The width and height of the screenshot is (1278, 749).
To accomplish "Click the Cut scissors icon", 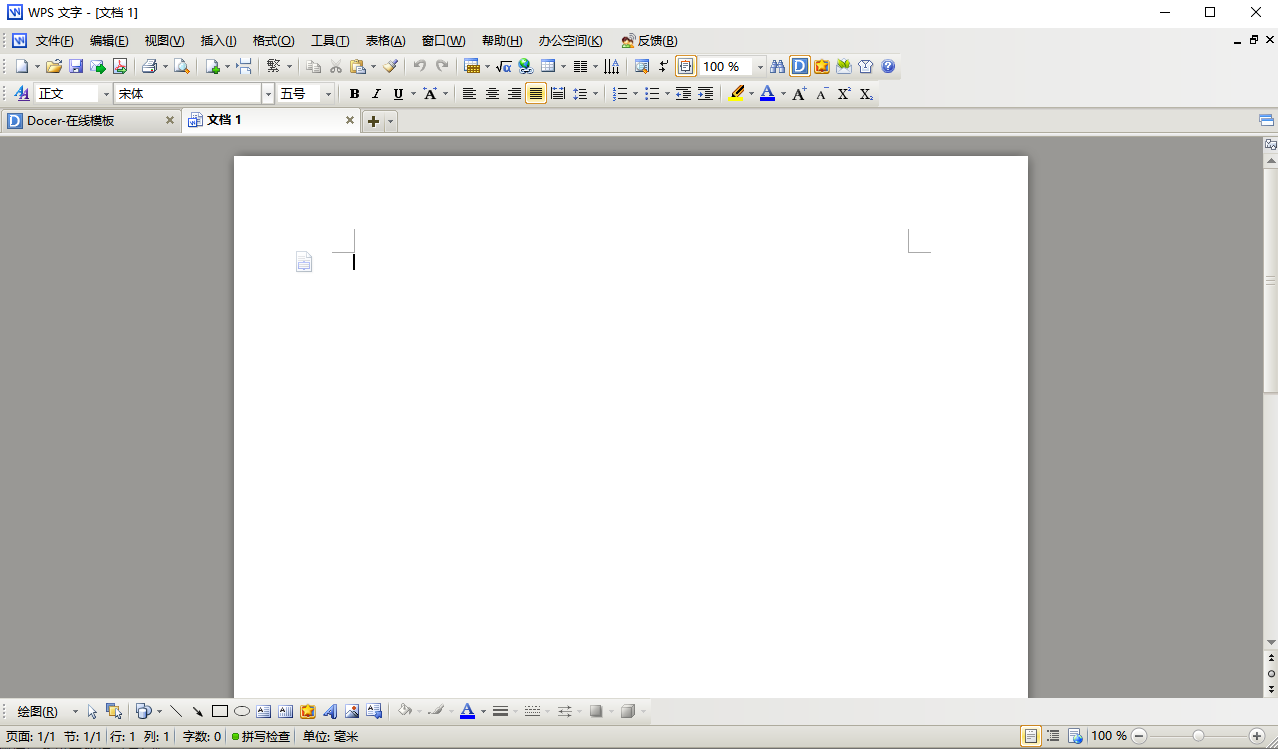I will (x=336, y=67).
